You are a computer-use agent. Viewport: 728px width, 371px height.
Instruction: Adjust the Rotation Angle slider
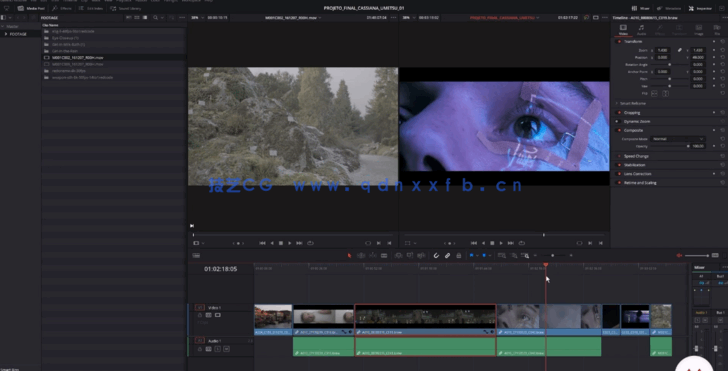[670, 65]
